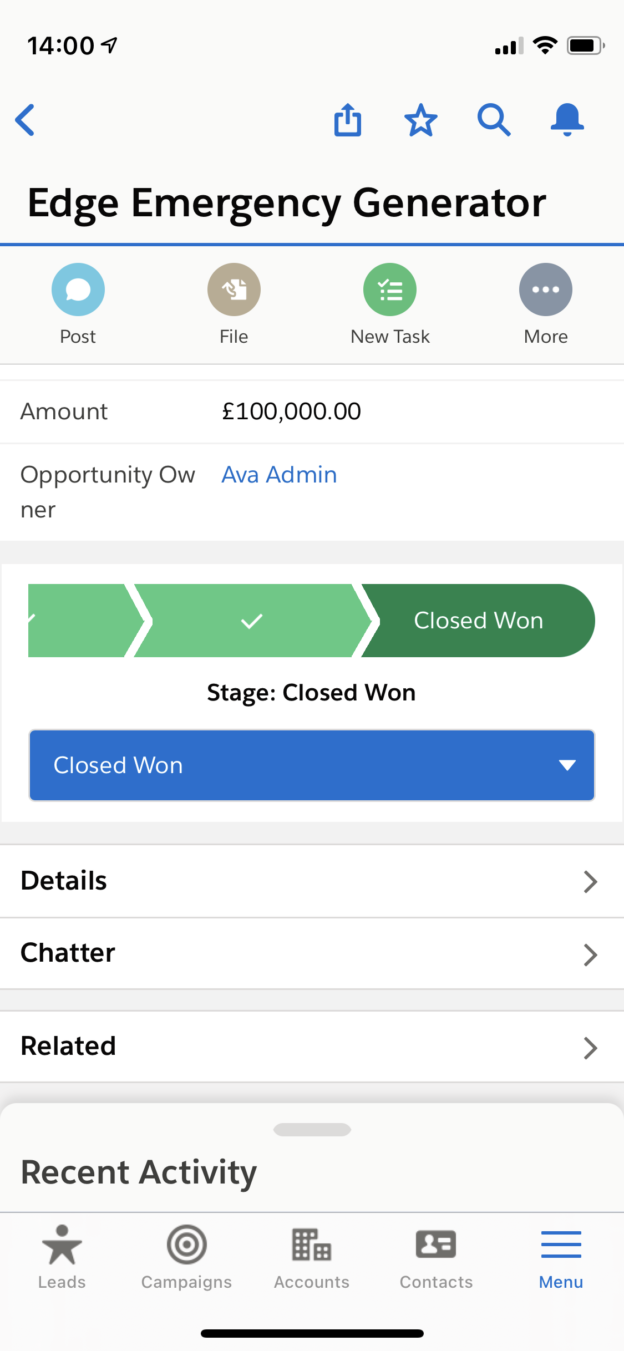Open the share action icon
This screenshot has height=1351, width=624.
[x=347, y=120]
